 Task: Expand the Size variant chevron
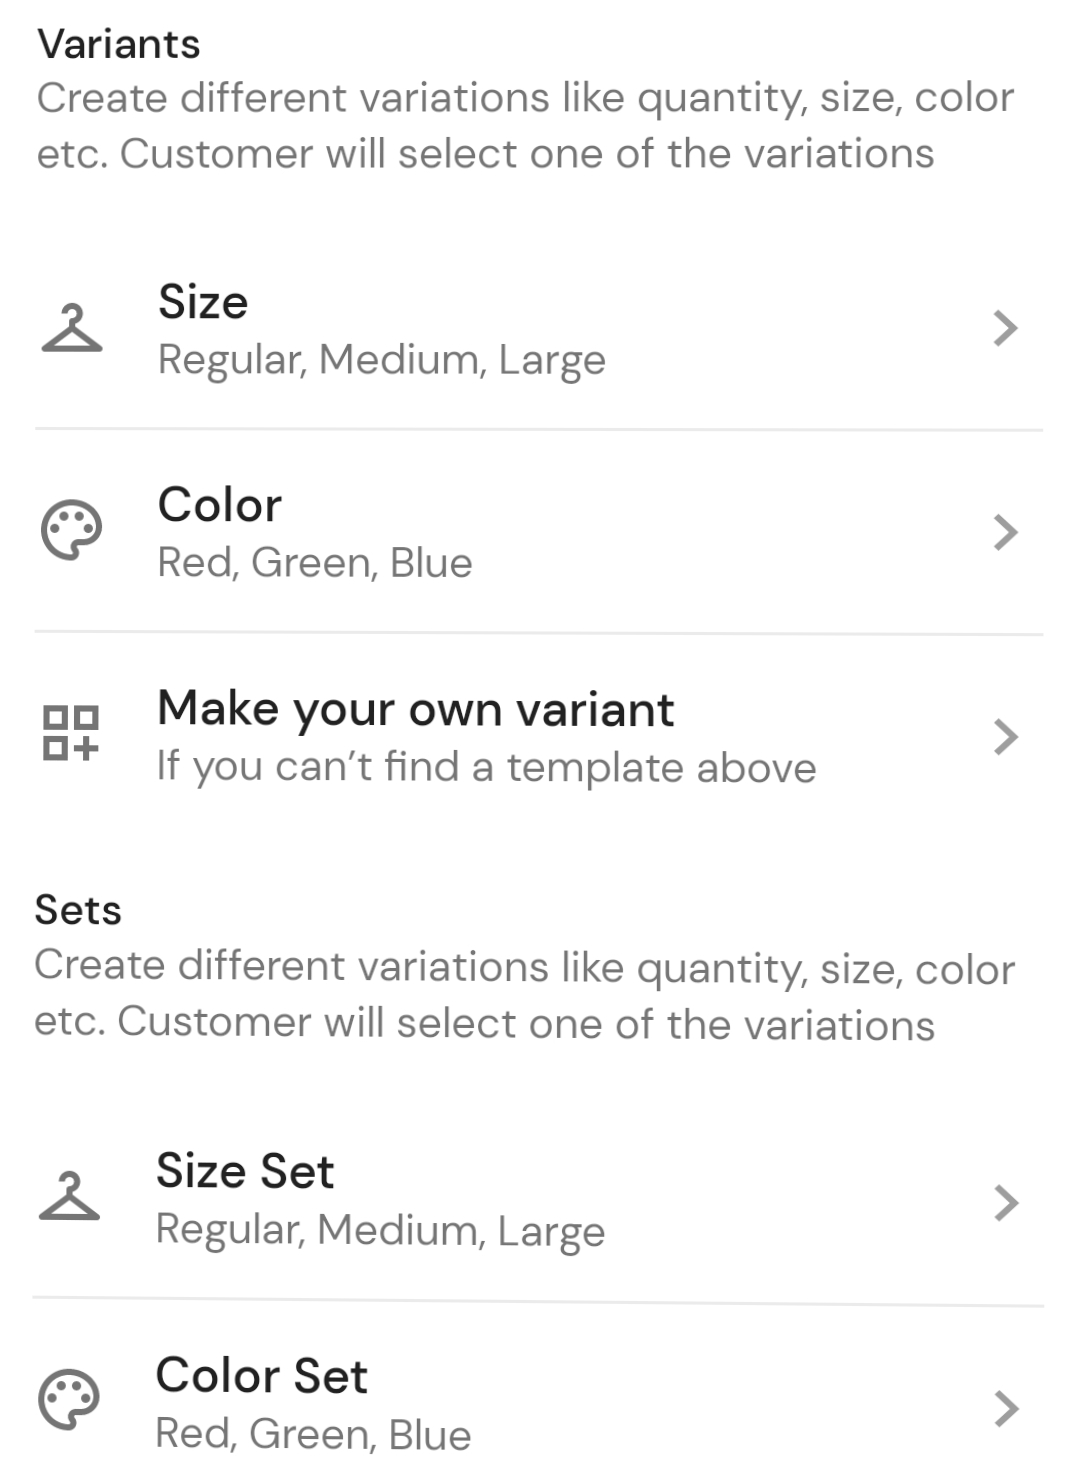[1005, 328]
